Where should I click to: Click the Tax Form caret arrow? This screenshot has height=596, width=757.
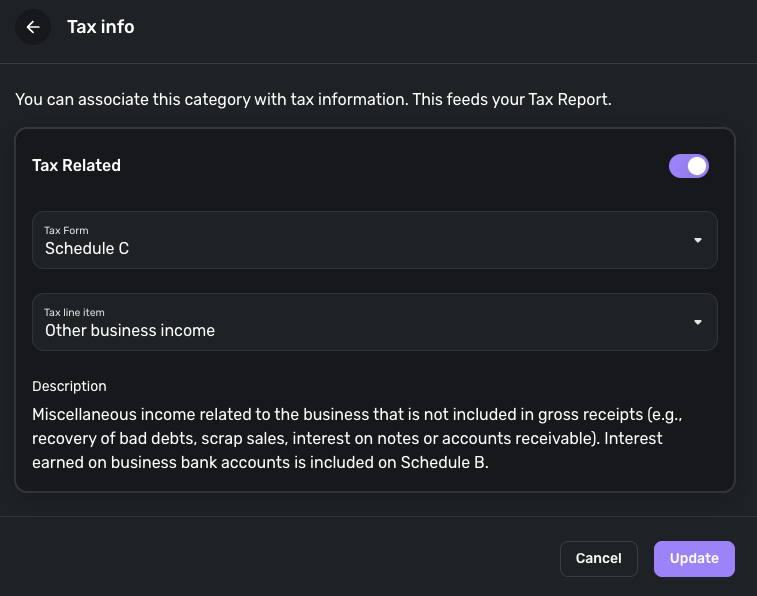698,240
